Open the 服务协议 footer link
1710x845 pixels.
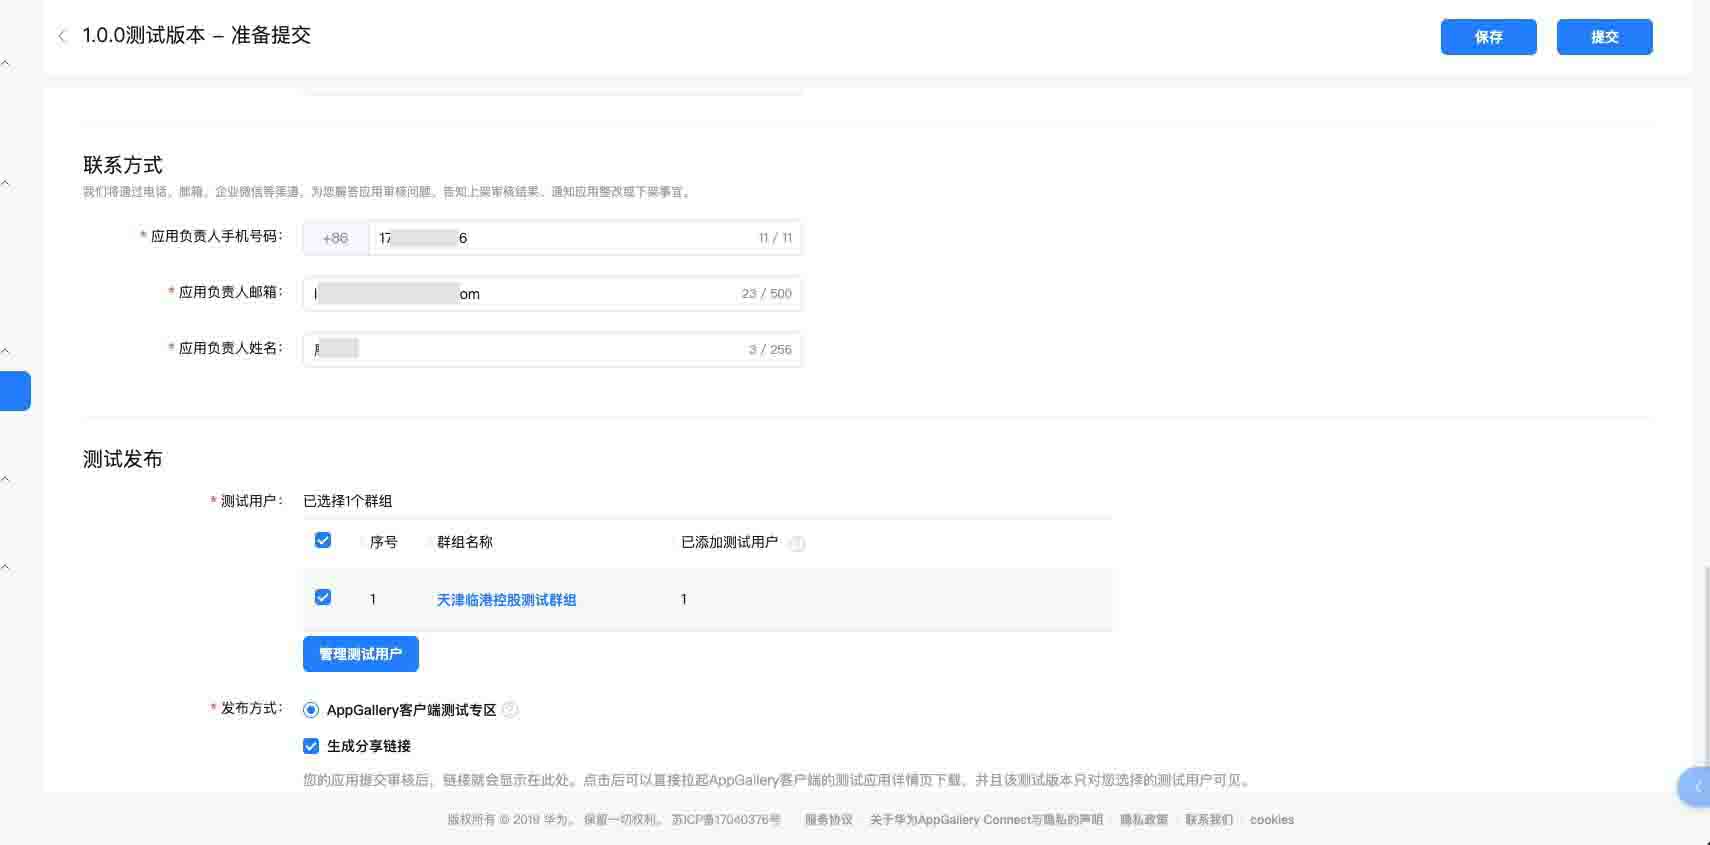pyautogui.click(x=828, y=820)
